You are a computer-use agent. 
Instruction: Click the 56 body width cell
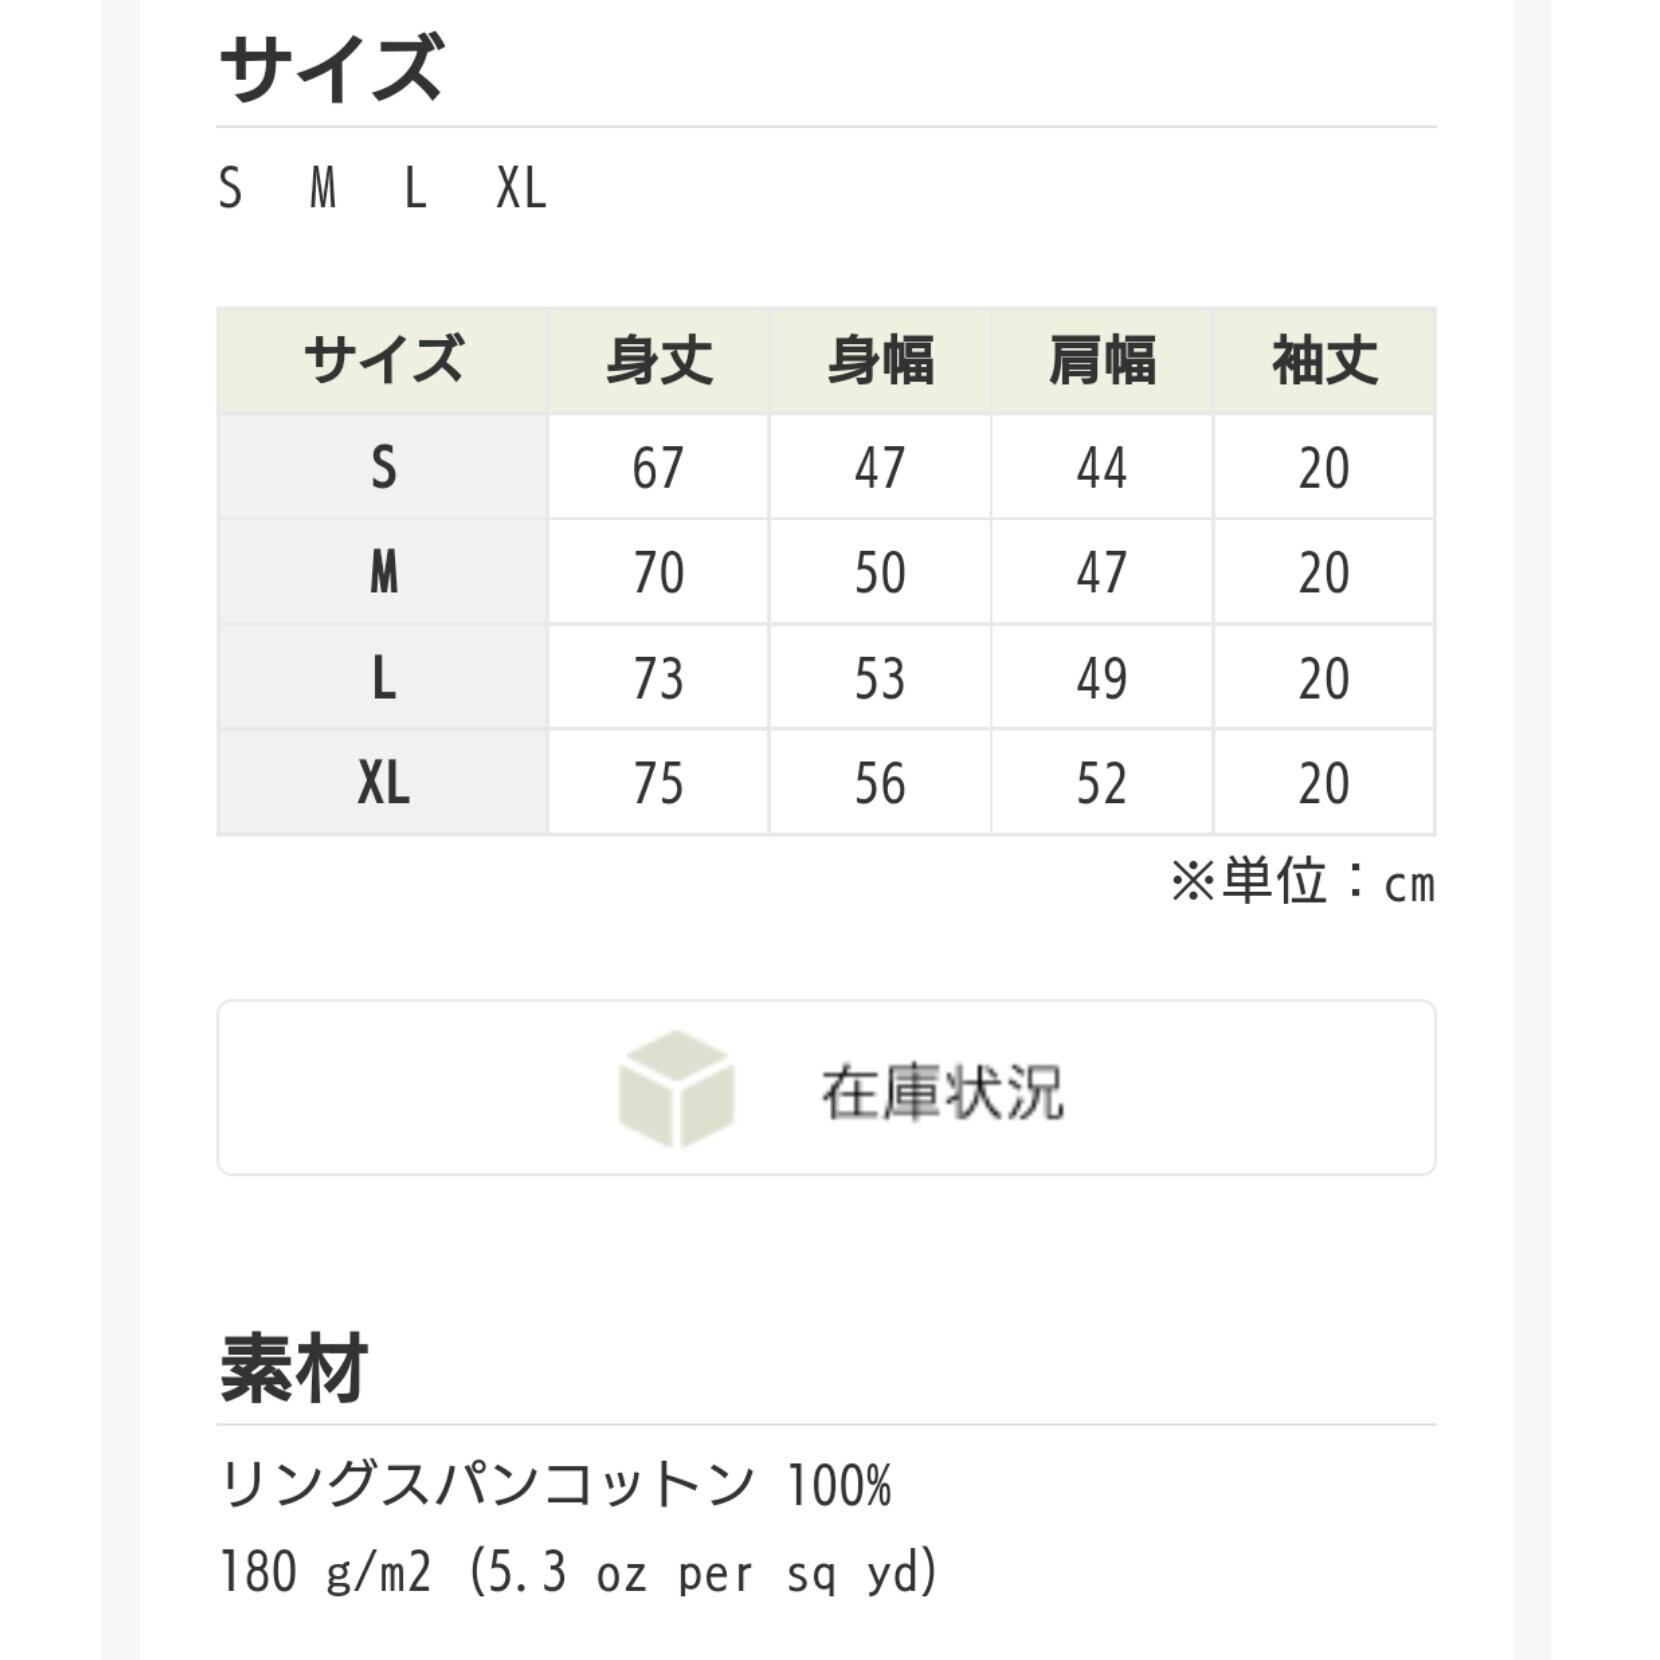tap(880, 782)
